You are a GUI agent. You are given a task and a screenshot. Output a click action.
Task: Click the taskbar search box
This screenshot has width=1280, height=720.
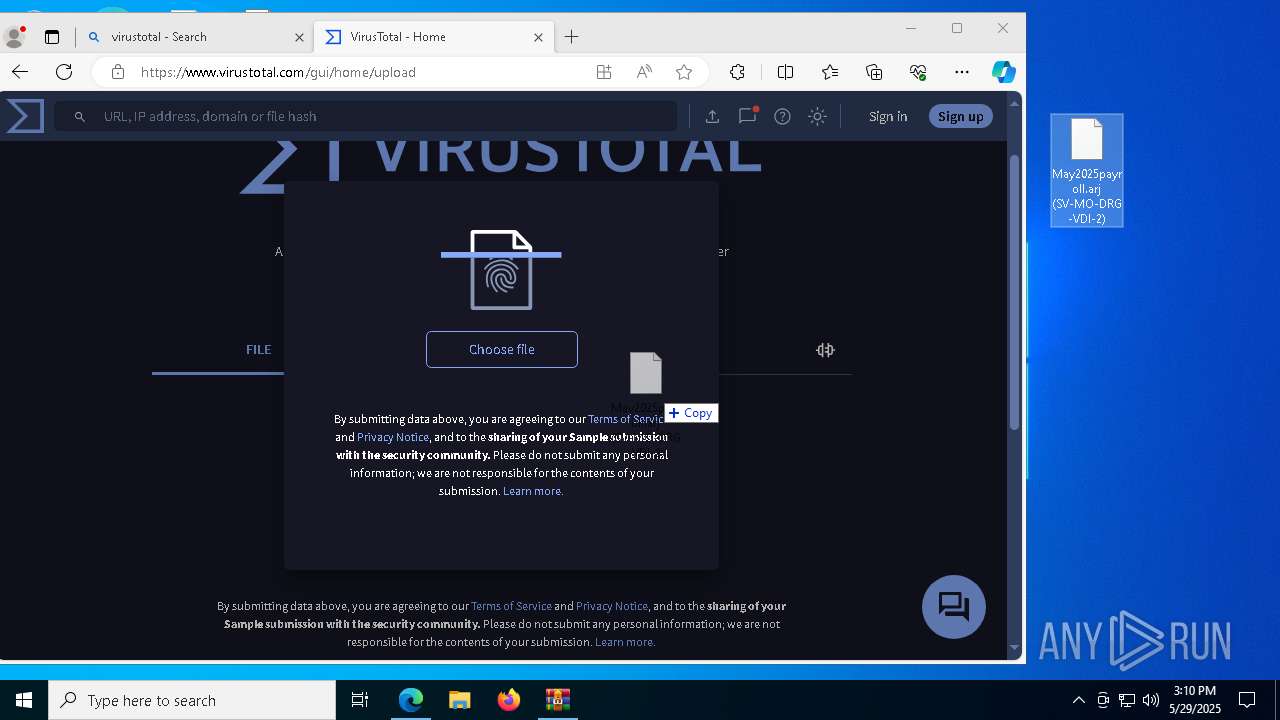click(x=192, y=700)
